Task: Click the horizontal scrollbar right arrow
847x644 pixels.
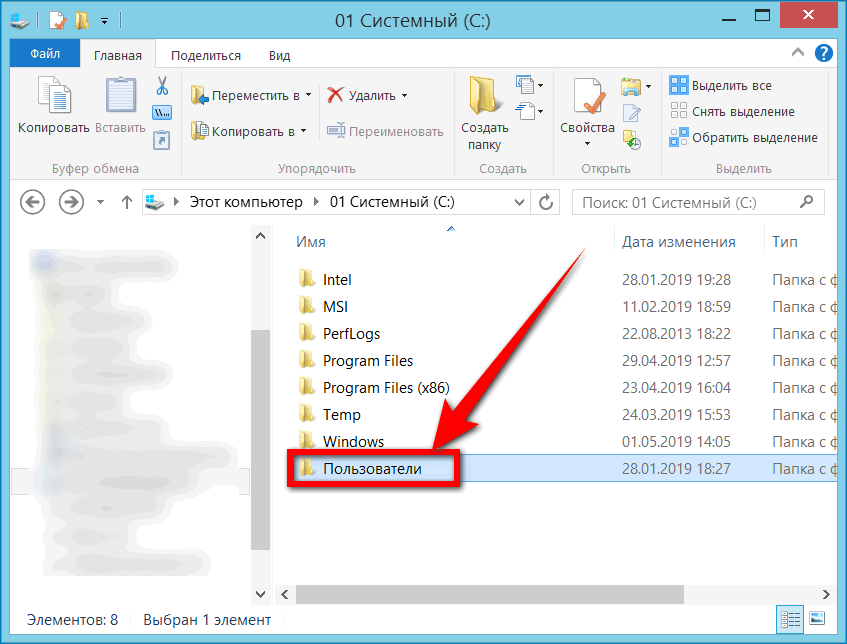Action: [x=826, y=594]
